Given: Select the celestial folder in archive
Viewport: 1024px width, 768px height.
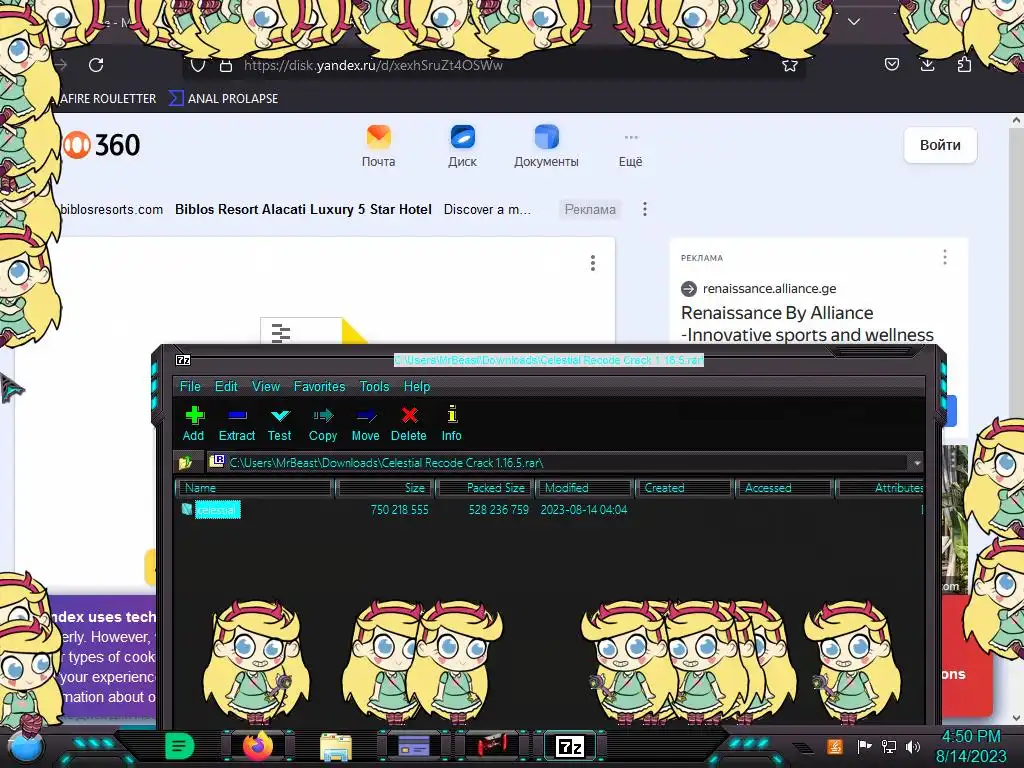Looking at the screenshot, I should coord(217,509).
